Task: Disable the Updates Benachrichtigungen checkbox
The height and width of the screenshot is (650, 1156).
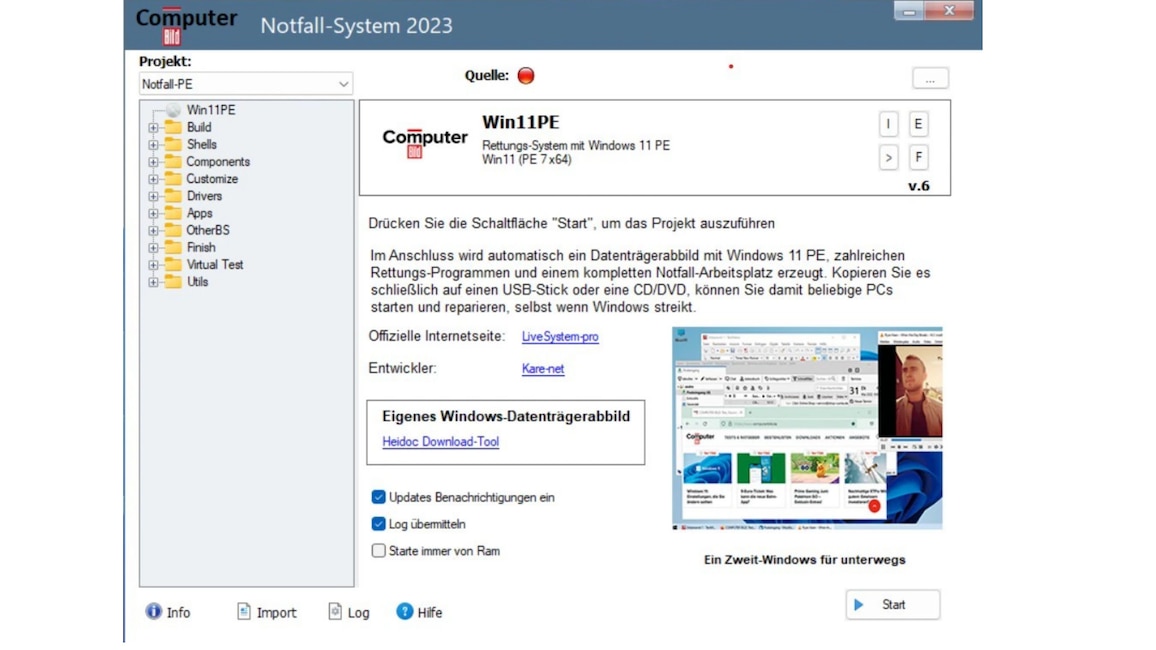Action: (x=378, y=497)
